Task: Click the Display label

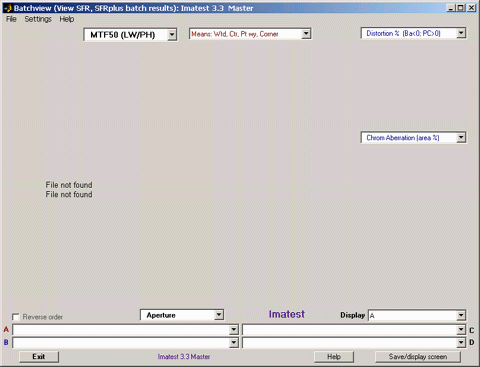Action: coord(353,315)
